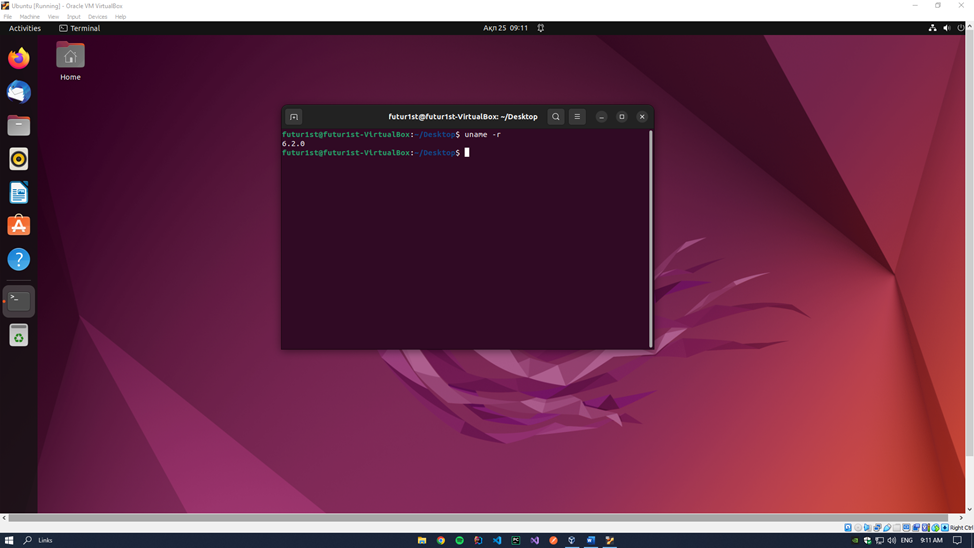Launch LibreOffice Writer from the dock

click(19, 193)
